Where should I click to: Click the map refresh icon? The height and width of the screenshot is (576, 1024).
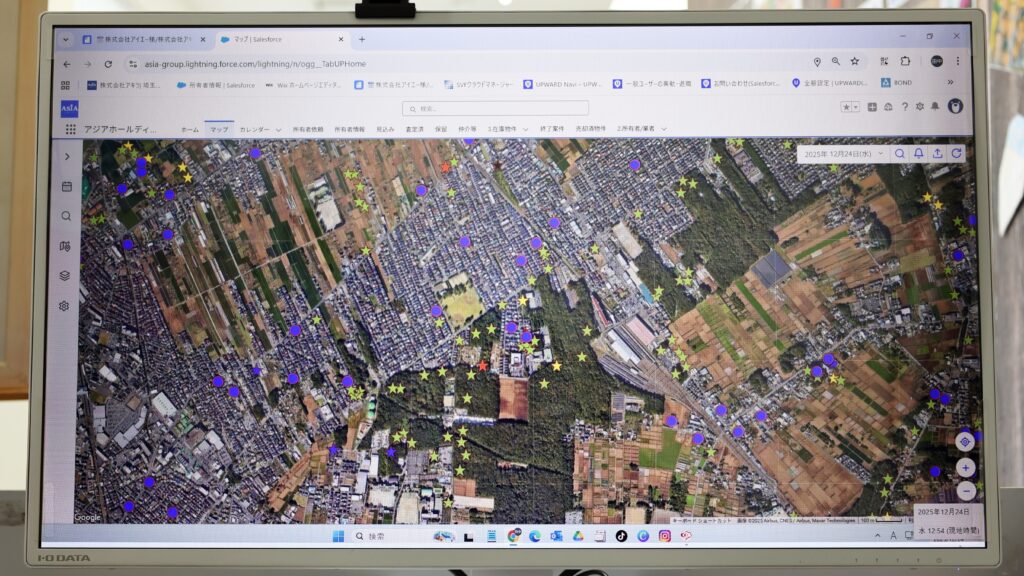tap(956, 153)
